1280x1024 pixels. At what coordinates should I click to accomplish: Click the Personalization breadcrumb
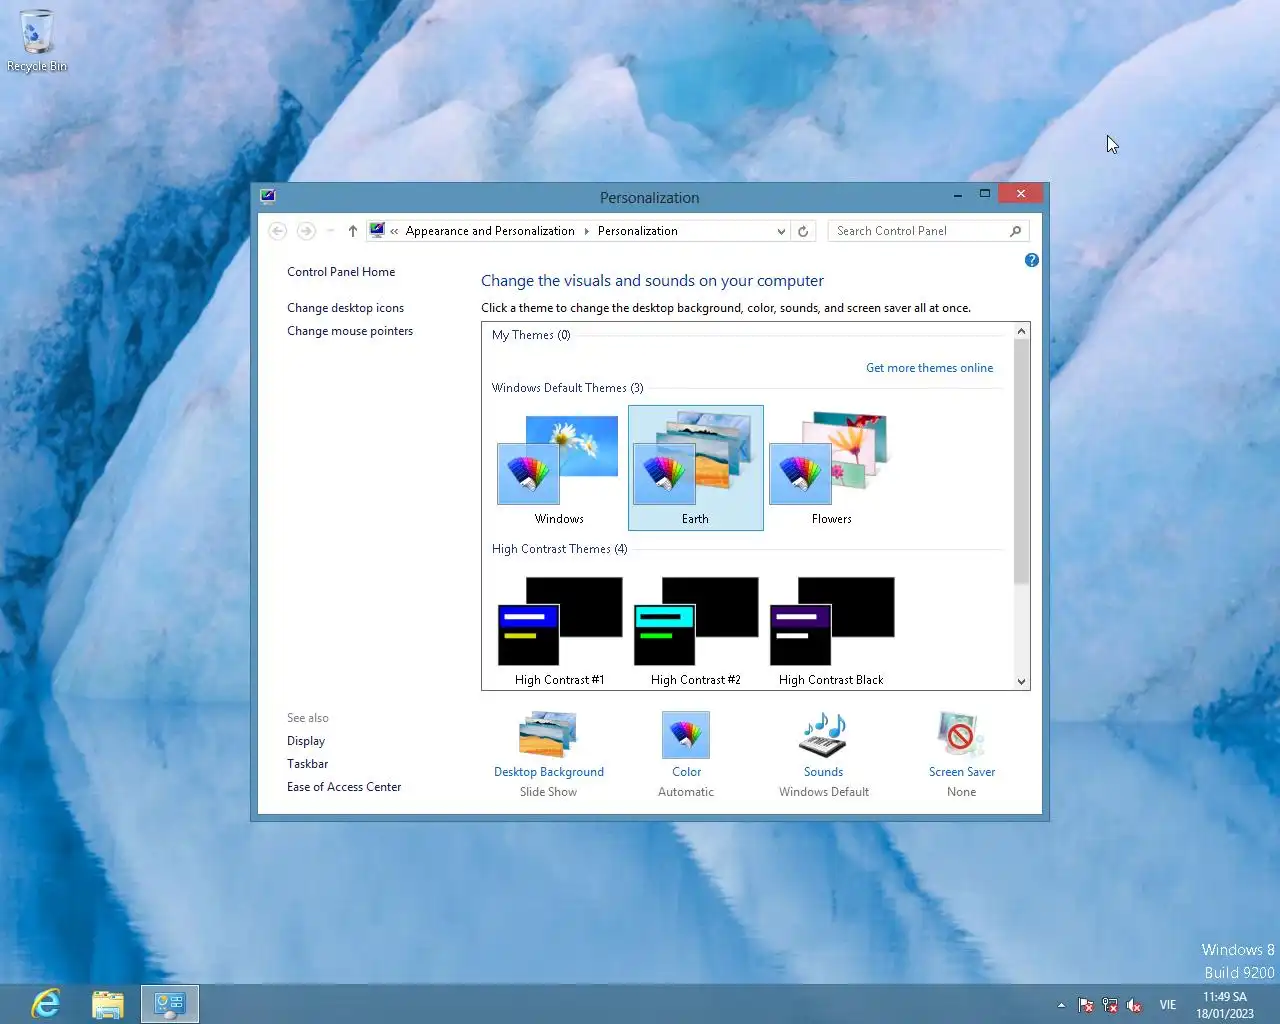(638, 231)
